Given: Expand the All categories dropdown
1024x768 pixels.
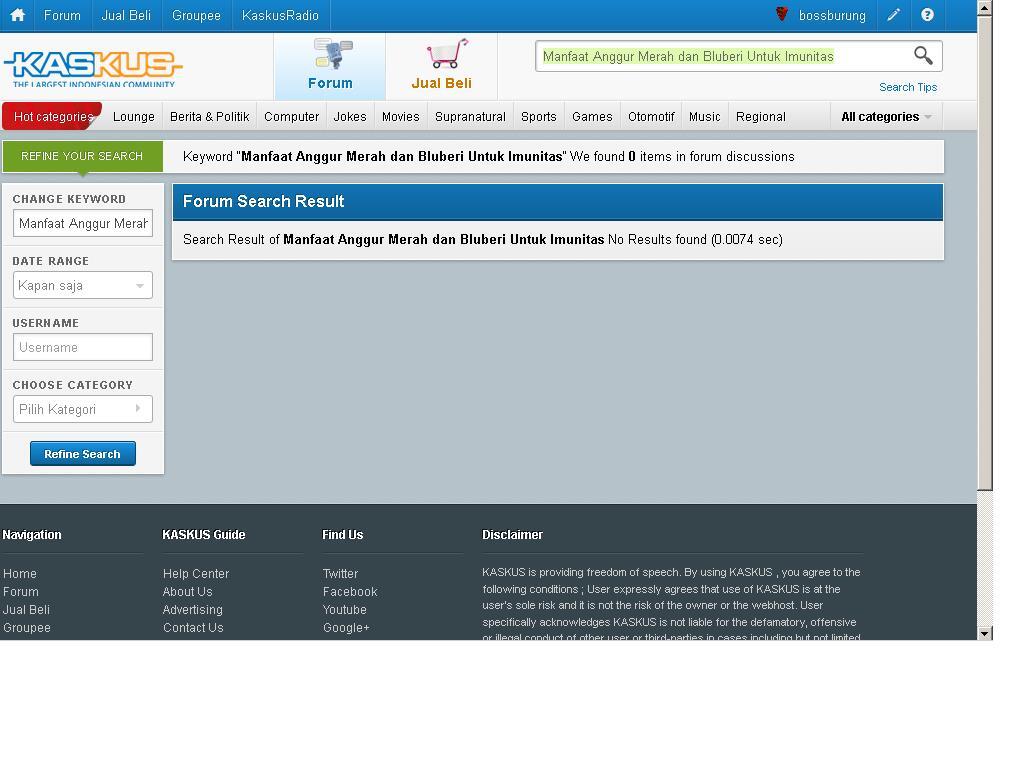Looking at the screenshot, I should [886, 117].
